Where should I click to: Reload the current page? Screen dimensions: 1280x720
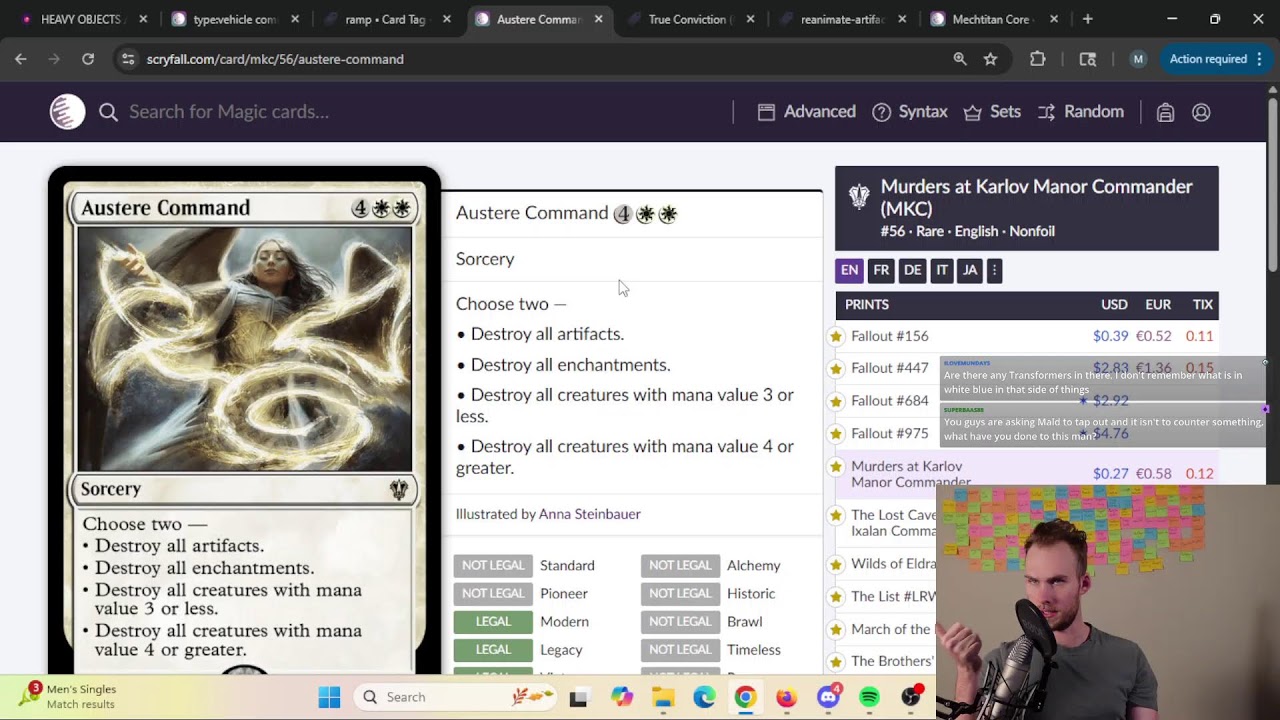tap(88, 59)
